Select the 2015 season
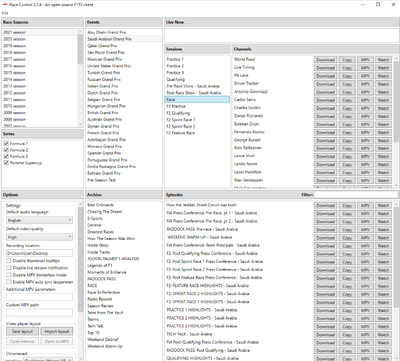 40,73
